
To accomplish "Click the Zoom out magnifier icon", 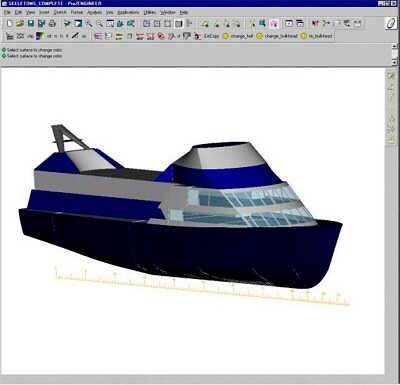I will (x=100, y=24).
